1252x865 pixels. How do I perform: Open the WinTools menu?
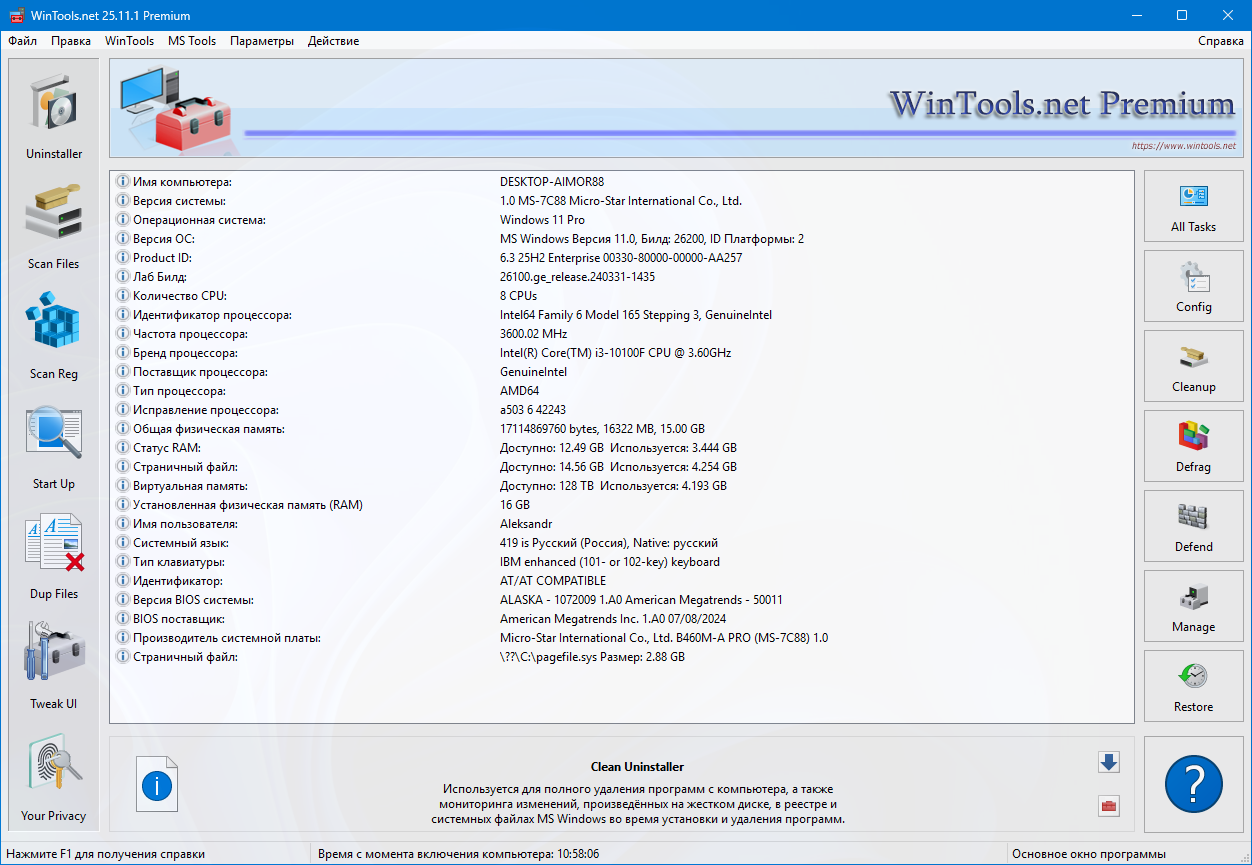(129, 41)
